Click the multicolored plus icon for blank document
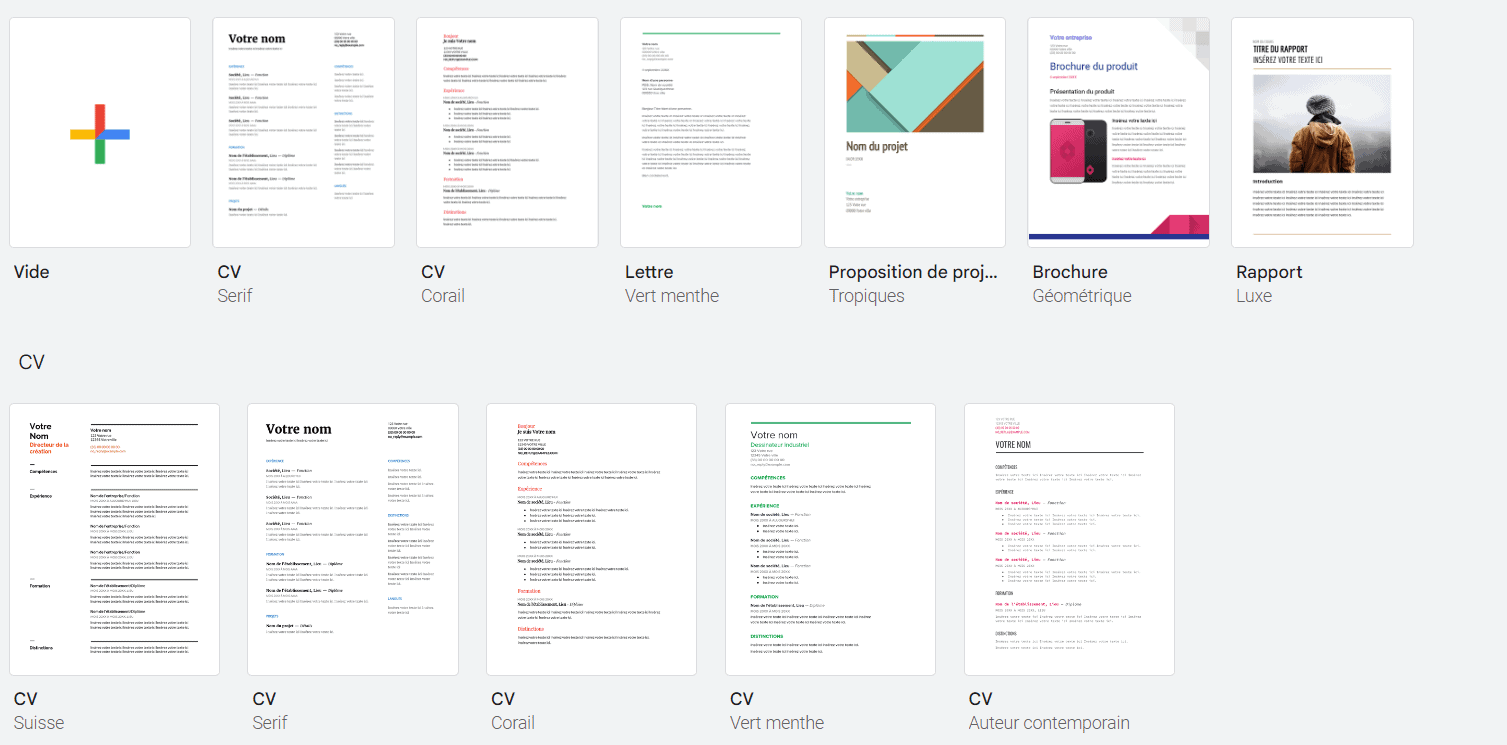This screenshot has width=1507, height=745. [100, 133]
